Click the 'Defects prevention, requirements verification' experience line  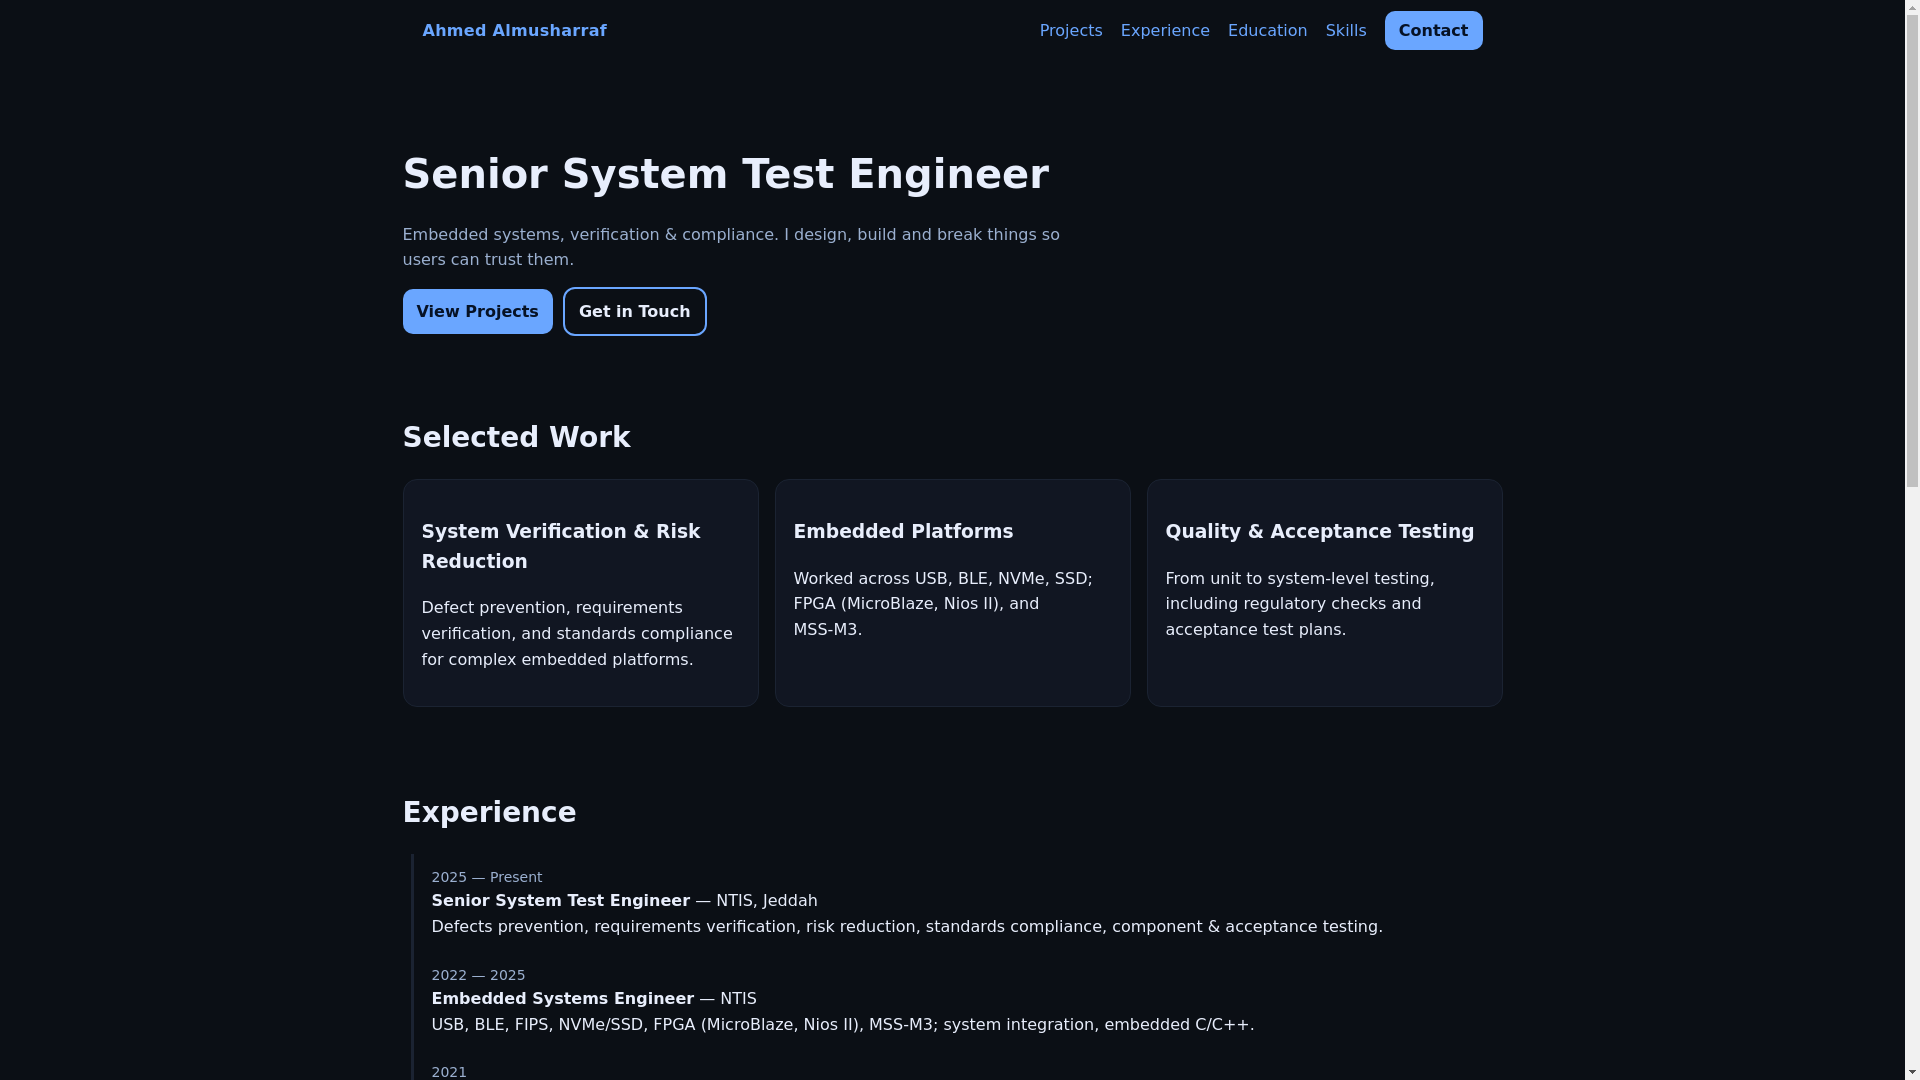point(907,927)
